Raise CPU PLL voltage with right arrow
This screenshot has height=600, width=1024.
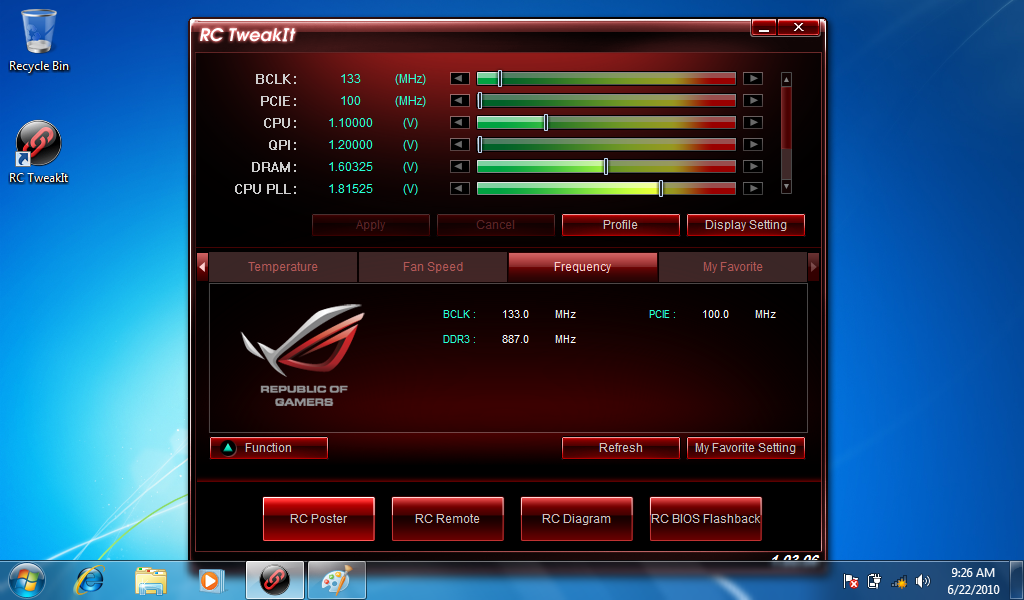(753, 189)
